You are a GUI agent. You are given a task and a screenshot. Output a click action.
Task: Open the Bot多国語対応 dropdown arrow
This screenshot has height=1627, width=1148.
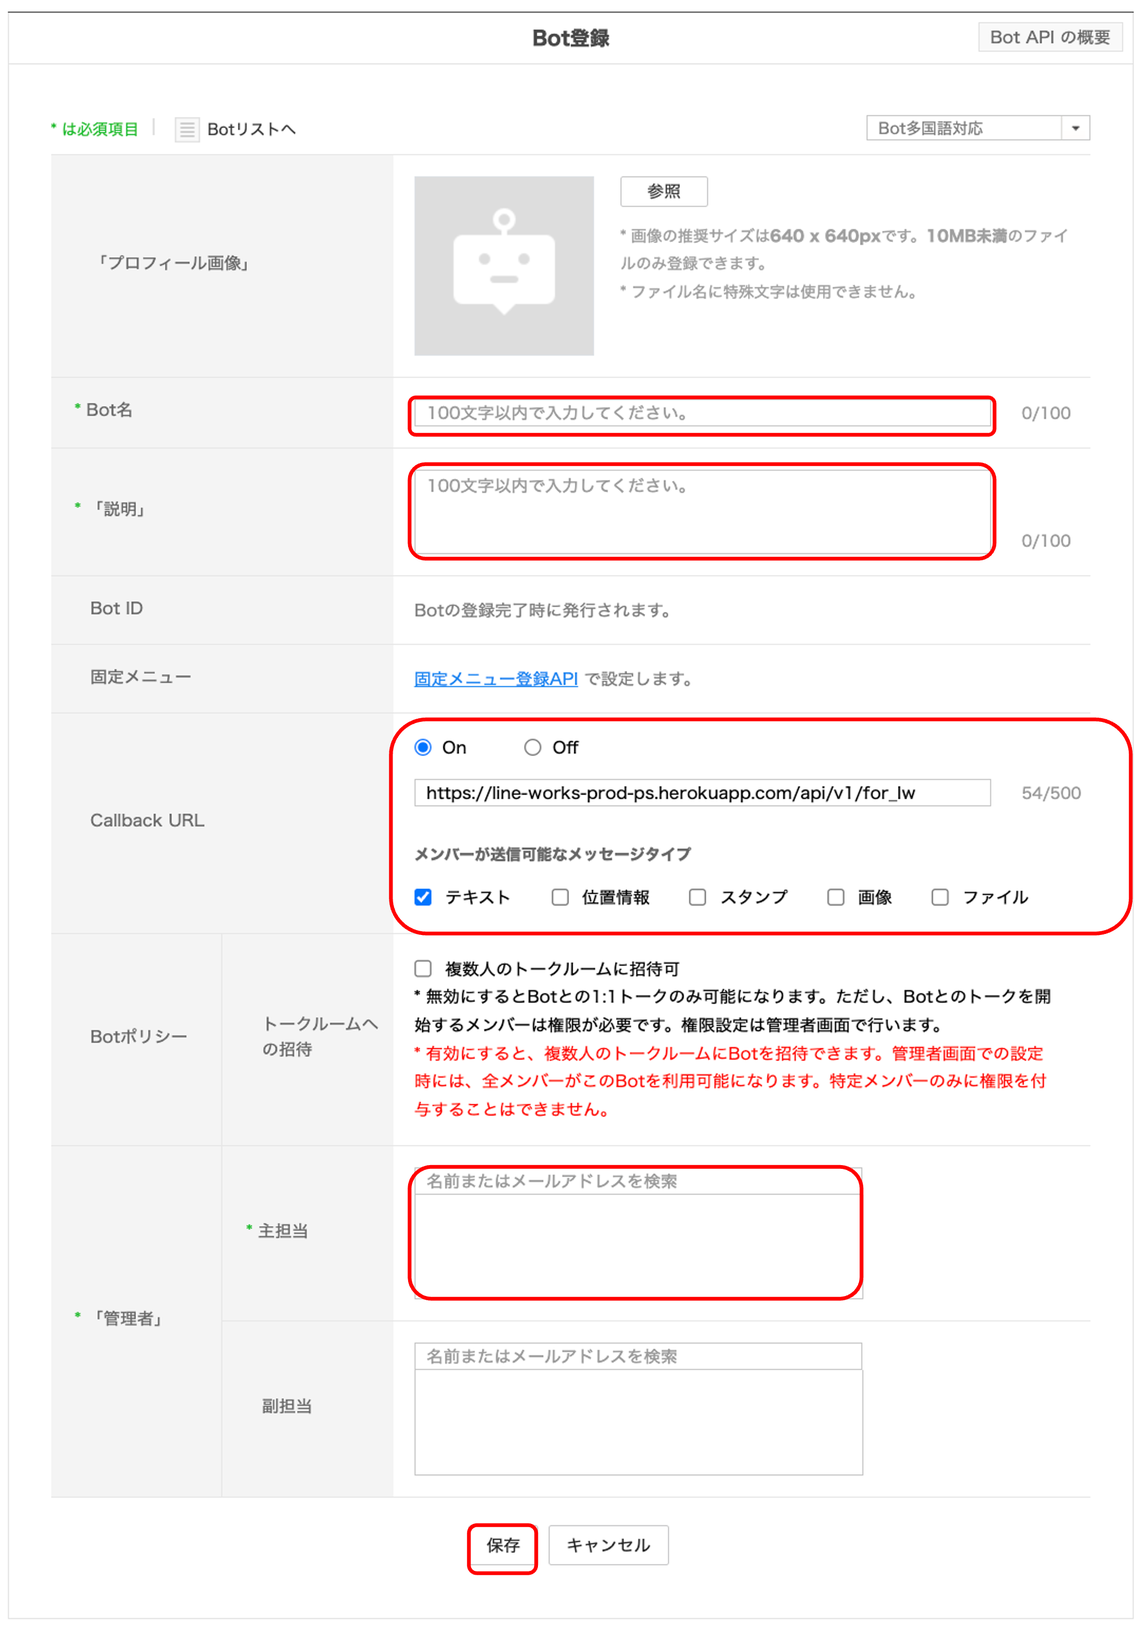(1076, 128)
